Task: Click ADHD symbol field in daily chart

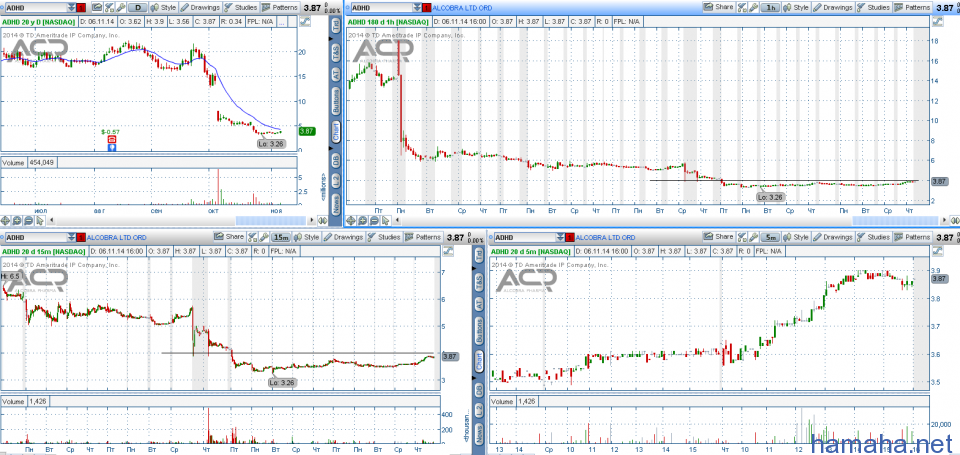Action: [x=36, y=7]
